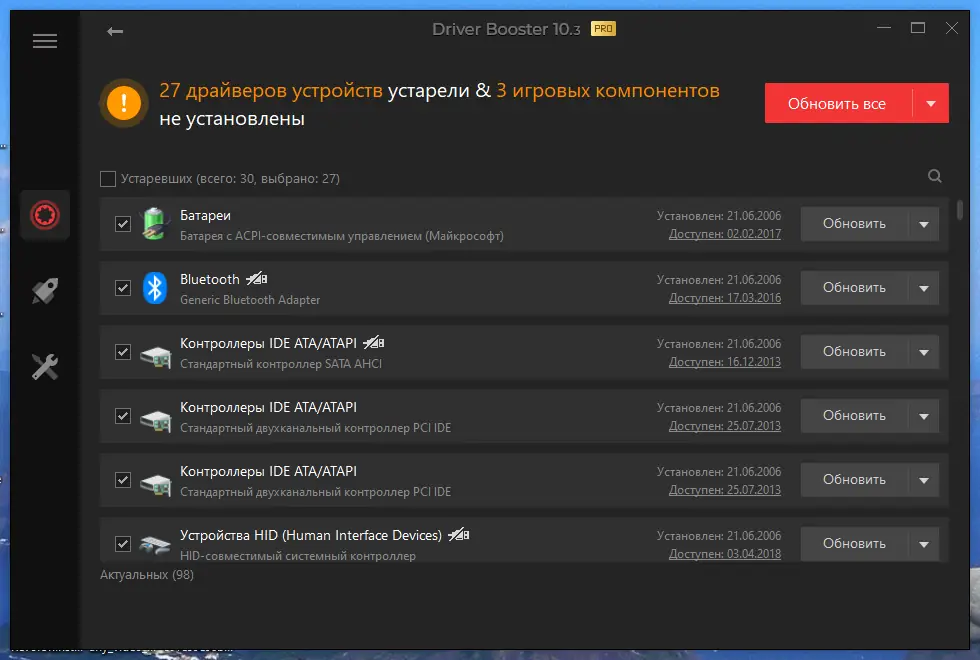
Task: Click the Bluetooth device icon
Action: [x=154, y=287]
